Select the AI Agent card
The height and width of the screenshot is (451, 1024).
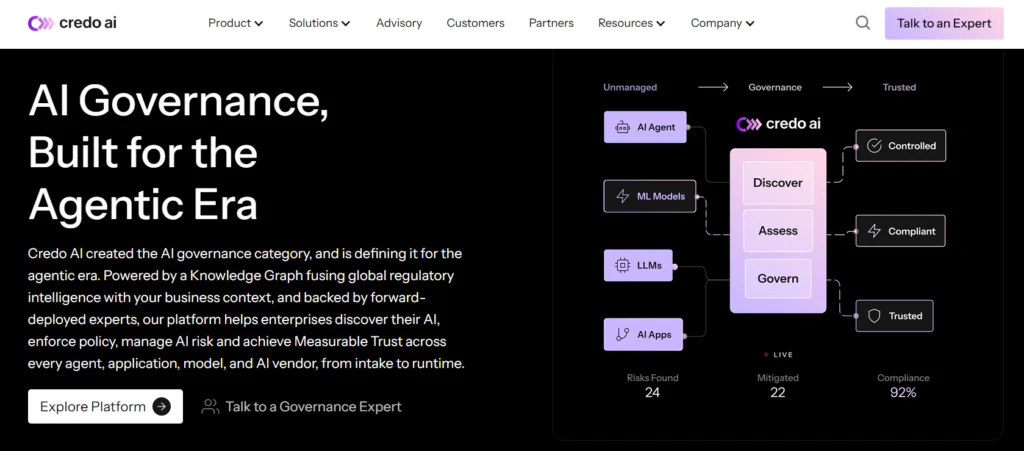click(645, 127)
